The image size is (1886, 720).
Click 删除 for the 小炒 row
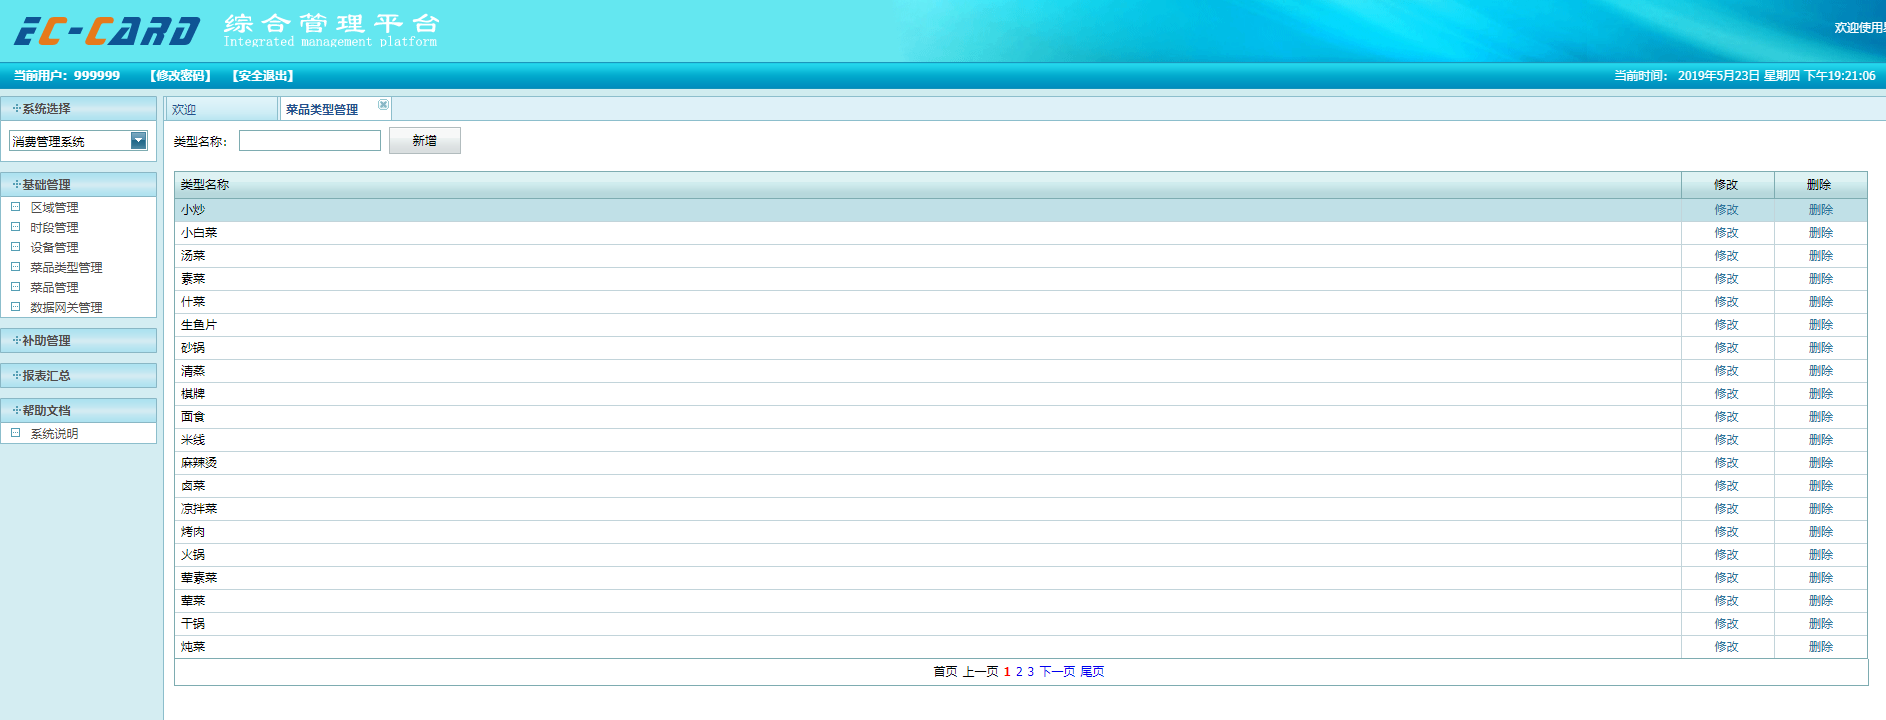click(x=1821, y=210)
